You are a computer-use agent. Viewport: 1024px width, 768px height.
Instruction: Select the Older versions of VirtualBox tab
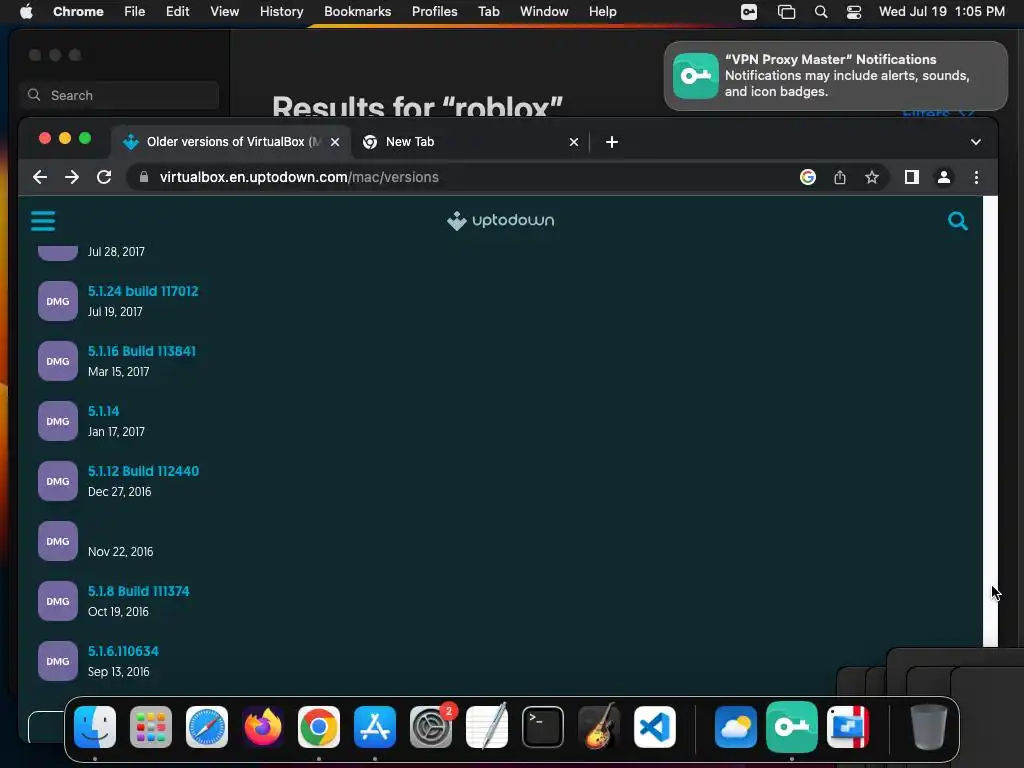(232, 142)
